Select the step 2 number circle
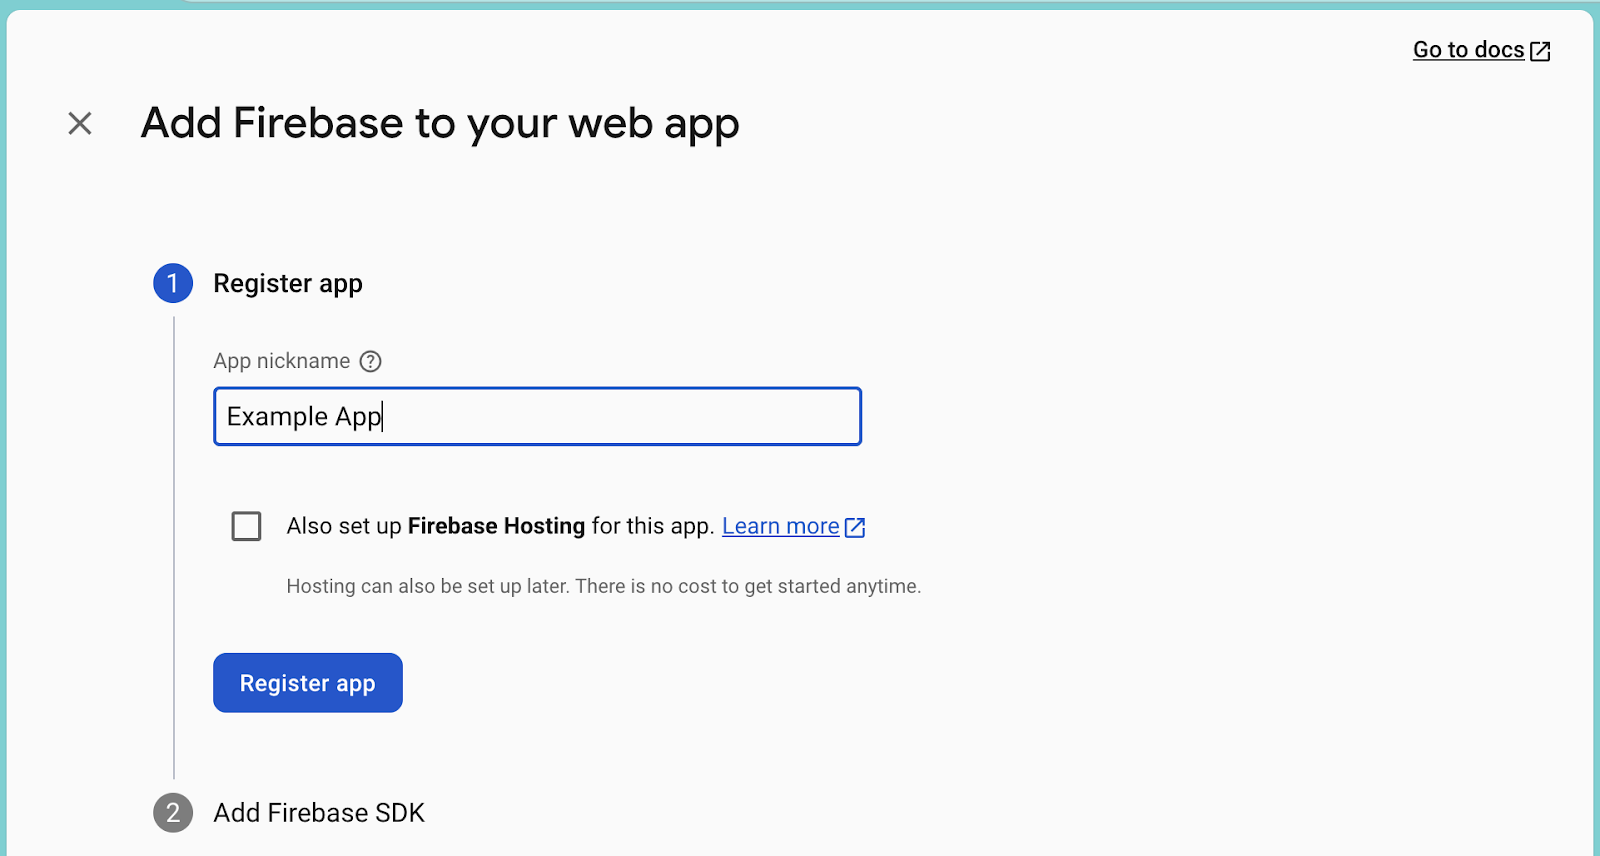1600x856 pixels. (173, 813)
